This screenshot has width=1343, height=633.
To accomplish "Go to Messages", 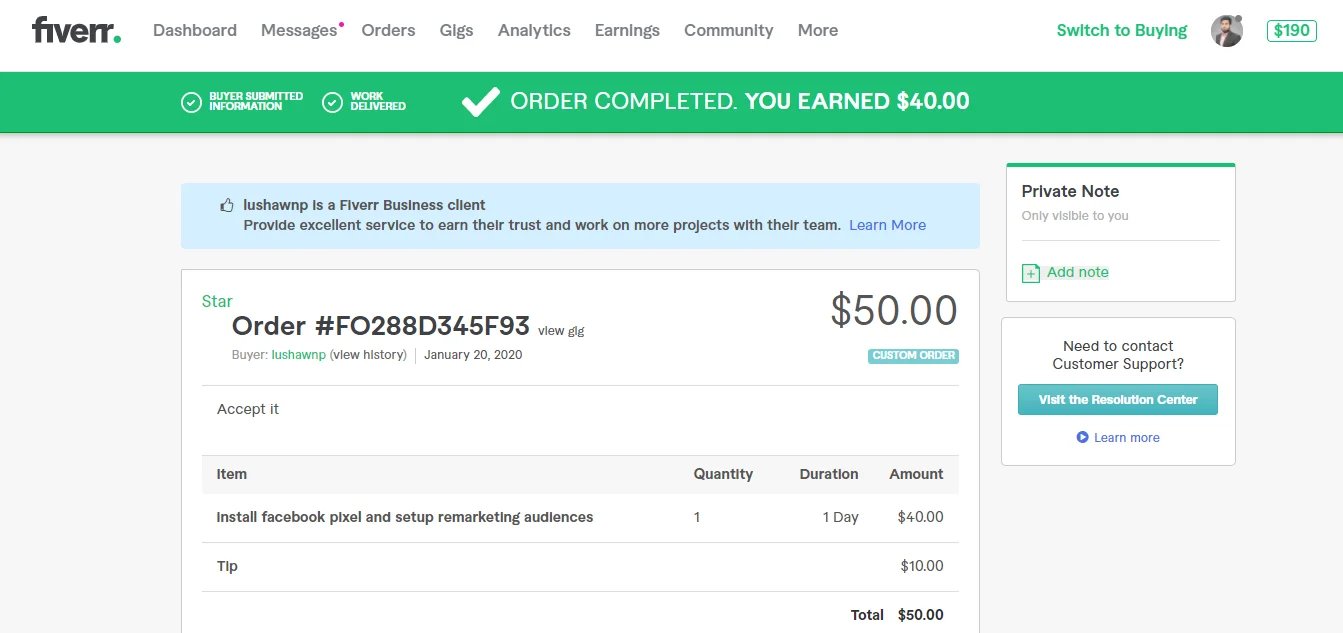I will 299,31.
